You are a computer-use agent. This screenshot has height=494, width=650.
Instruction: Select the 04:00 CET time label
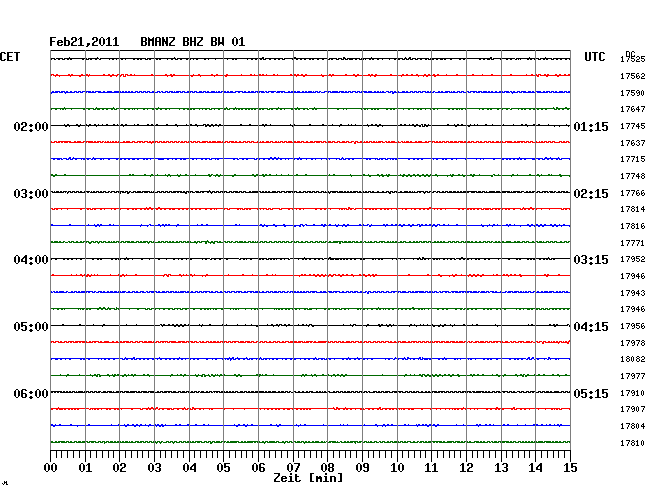coord(31,260)
